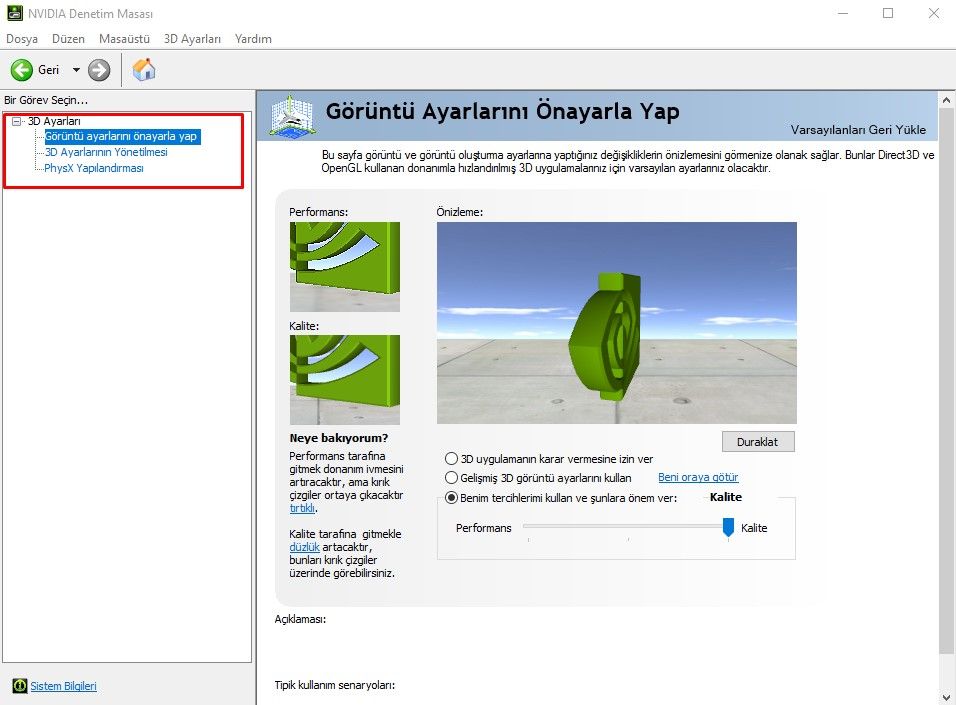Click the düzlük link
This screenshot has width=956, height=705.
click(304, 547)
